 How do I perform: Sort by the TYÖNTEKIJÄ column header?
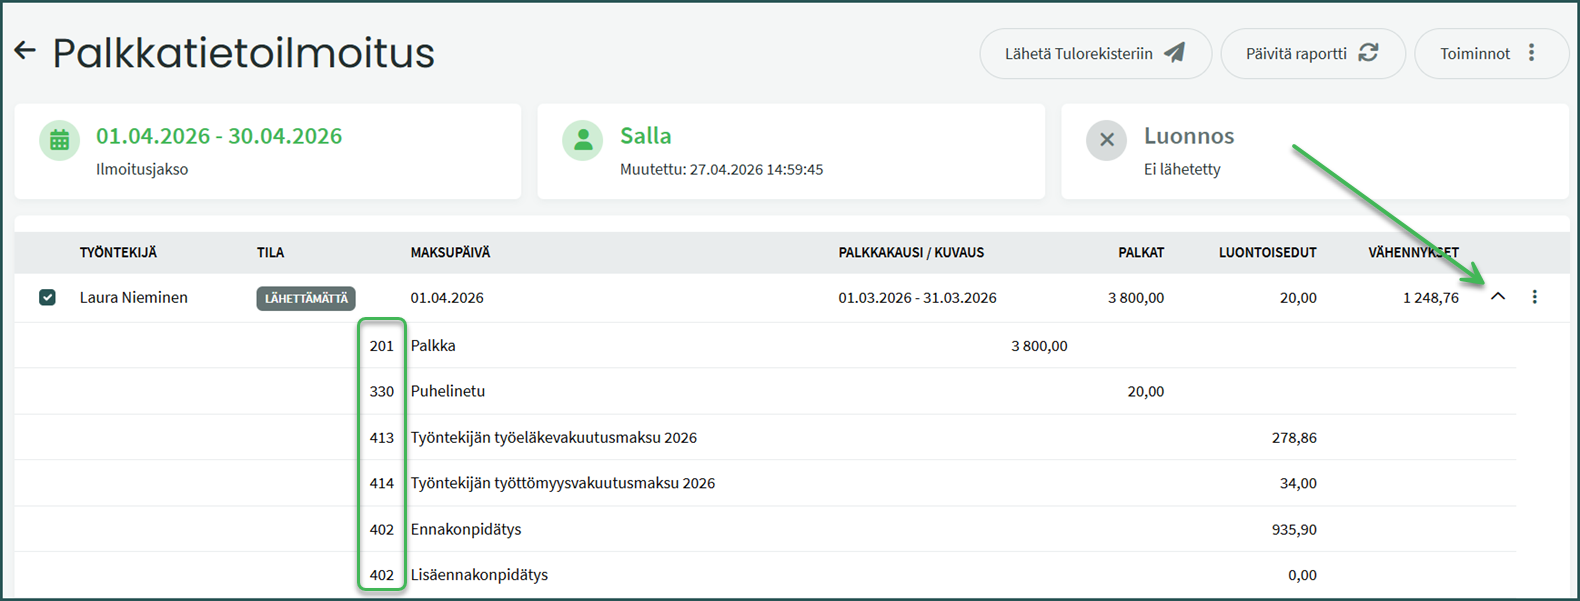coord(118,253)
